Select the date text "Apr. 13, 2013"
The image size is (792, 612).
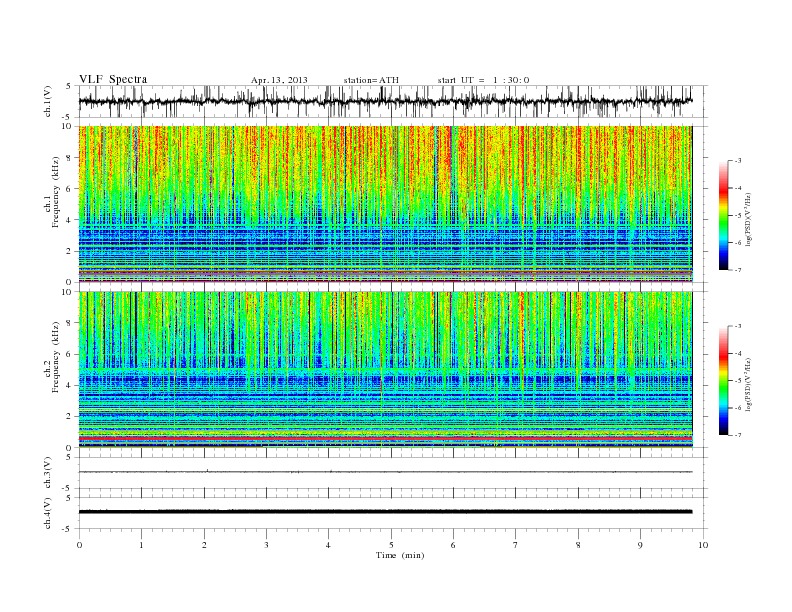point(279,80)
